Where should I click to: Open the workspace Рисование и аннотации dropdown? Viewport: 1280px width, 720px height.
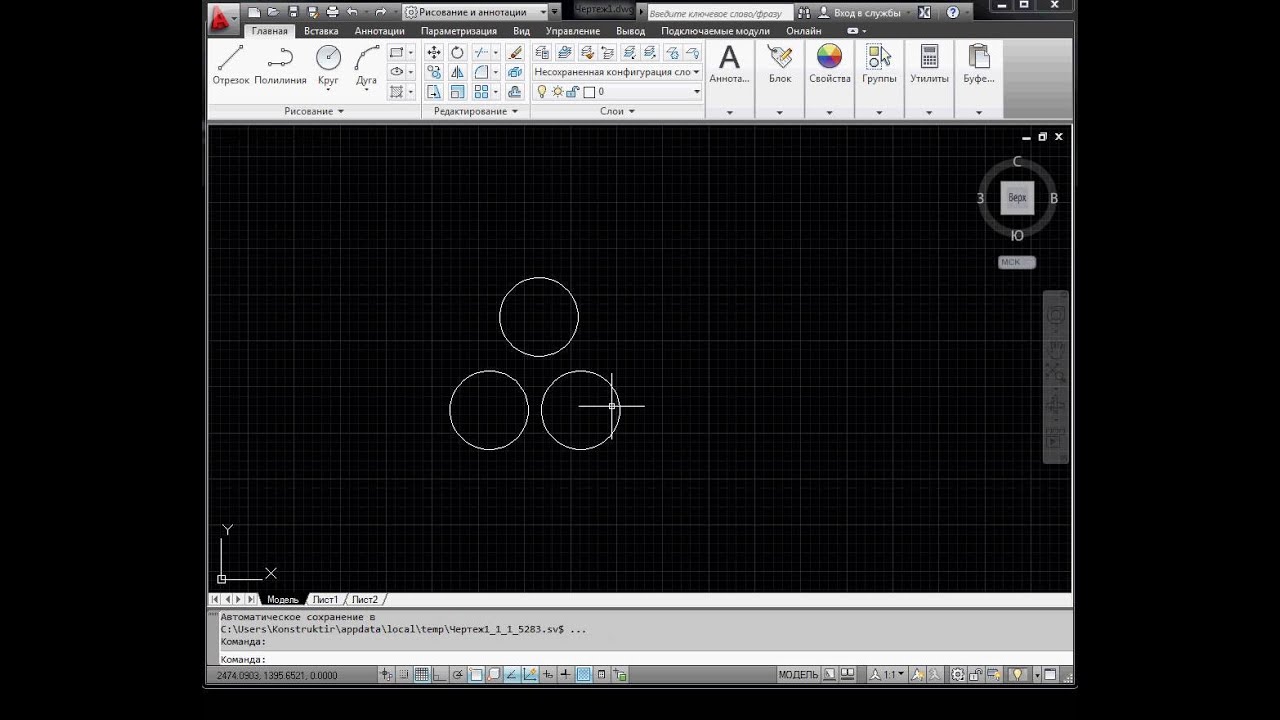click(x=483, y=12)
